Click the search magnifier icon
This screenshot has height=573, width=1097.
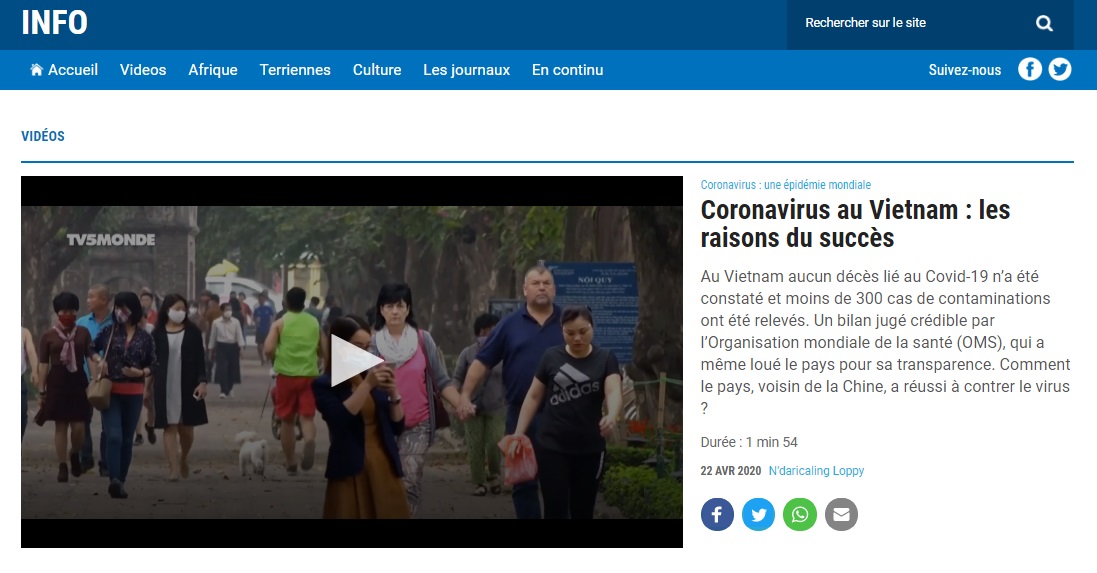[1044, 23]
